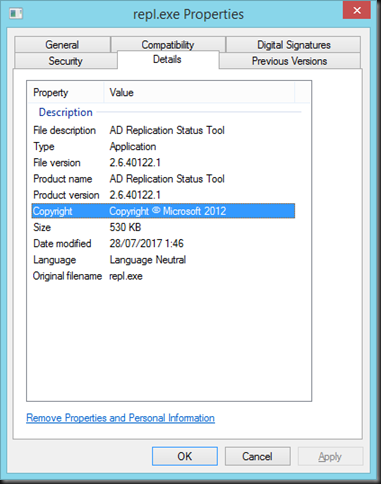381x484 pixels.
Task: Select the Security tab
Action: (x=65, y=61)
